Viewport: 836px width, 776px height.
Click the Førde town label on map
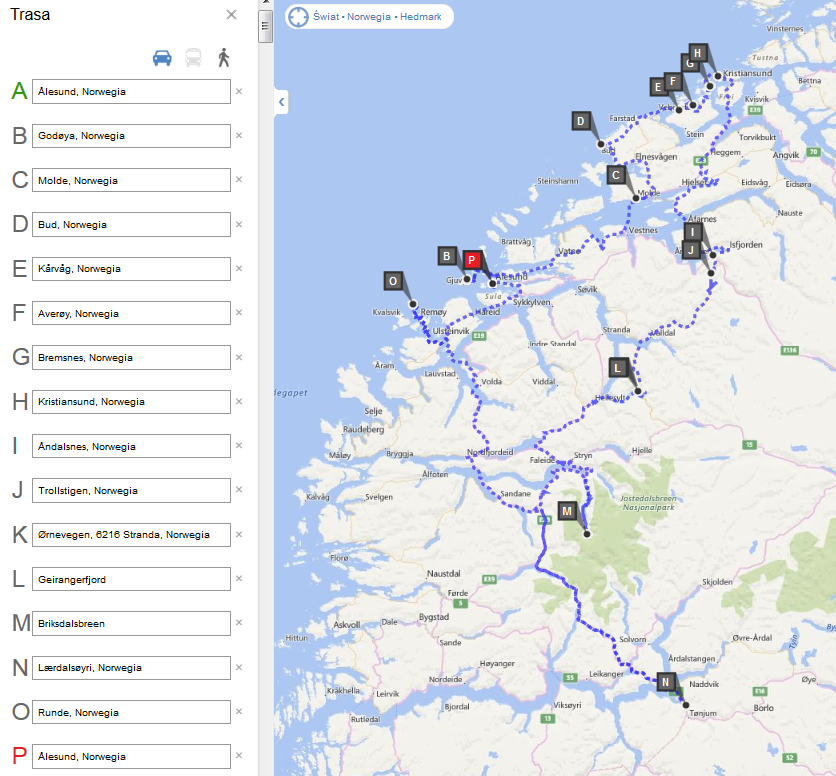click(x=457, y=593)
